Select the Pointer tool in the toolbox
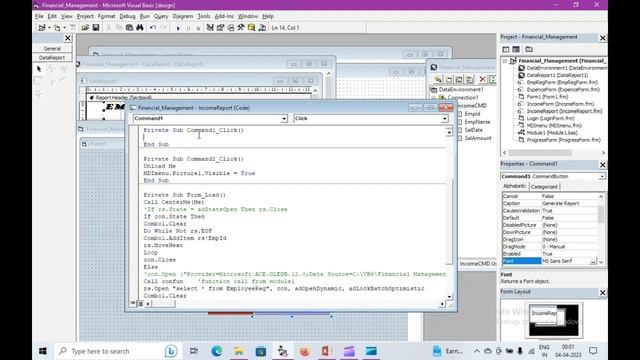640x360 pixels. pyautogui.click(x=39, y=69)
